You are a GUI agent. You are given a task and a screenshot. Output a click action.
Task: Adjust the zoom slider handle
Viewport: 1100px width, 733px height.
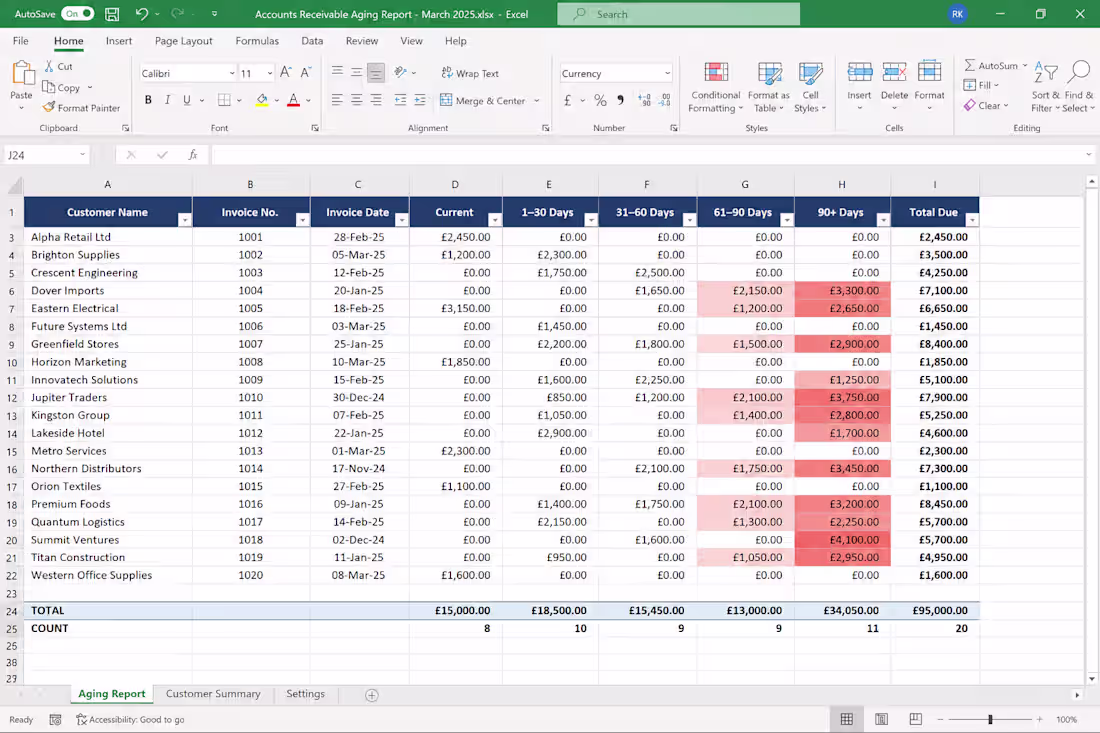click(x=990, y=719)
